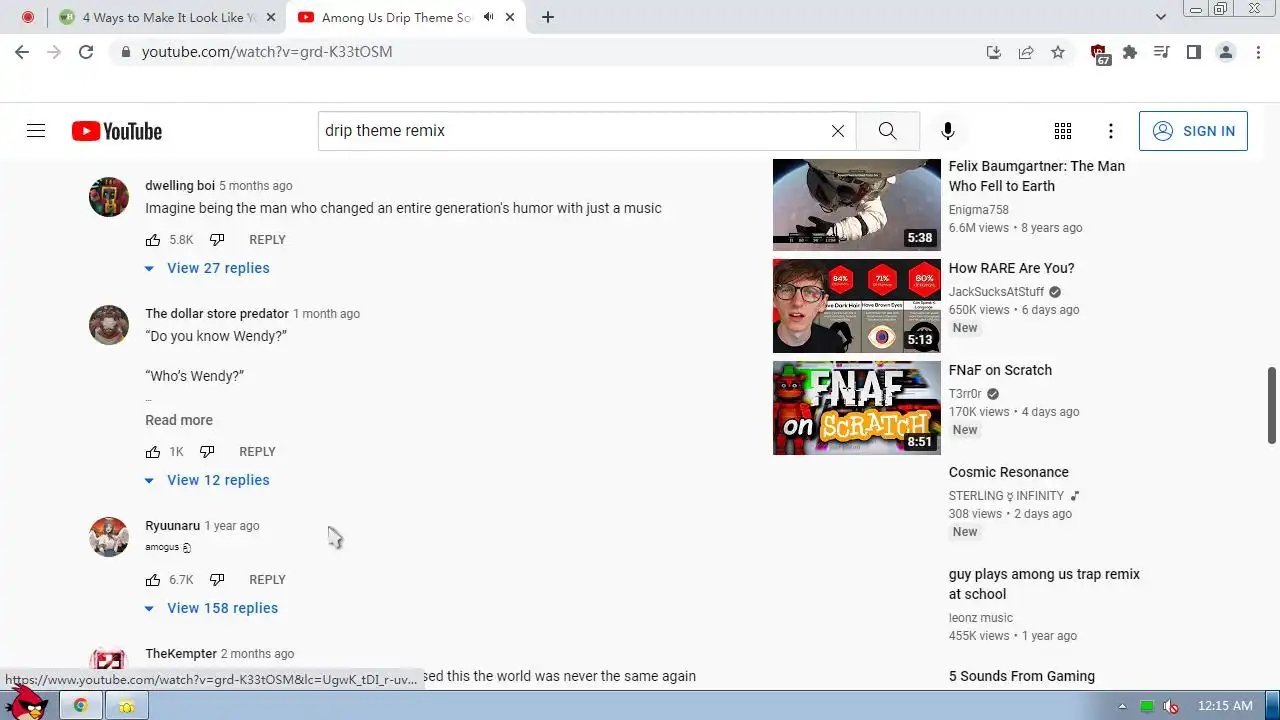Screen dimensions: 1280x720
Task: Open The dollar store predator's avatar
Action: (x=109, y=325)
